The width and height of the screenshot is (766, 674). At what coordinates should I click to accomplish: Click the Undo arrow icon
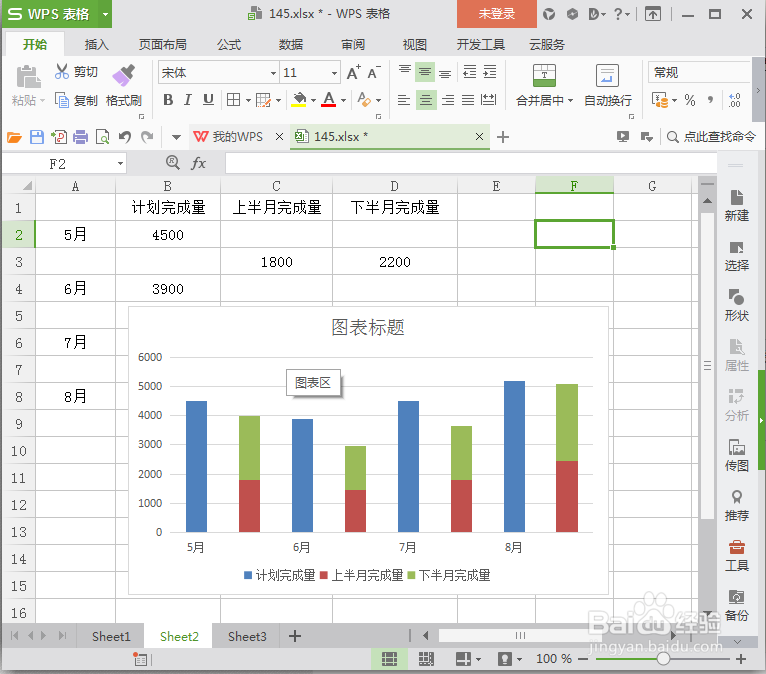[x=125, y=137]
